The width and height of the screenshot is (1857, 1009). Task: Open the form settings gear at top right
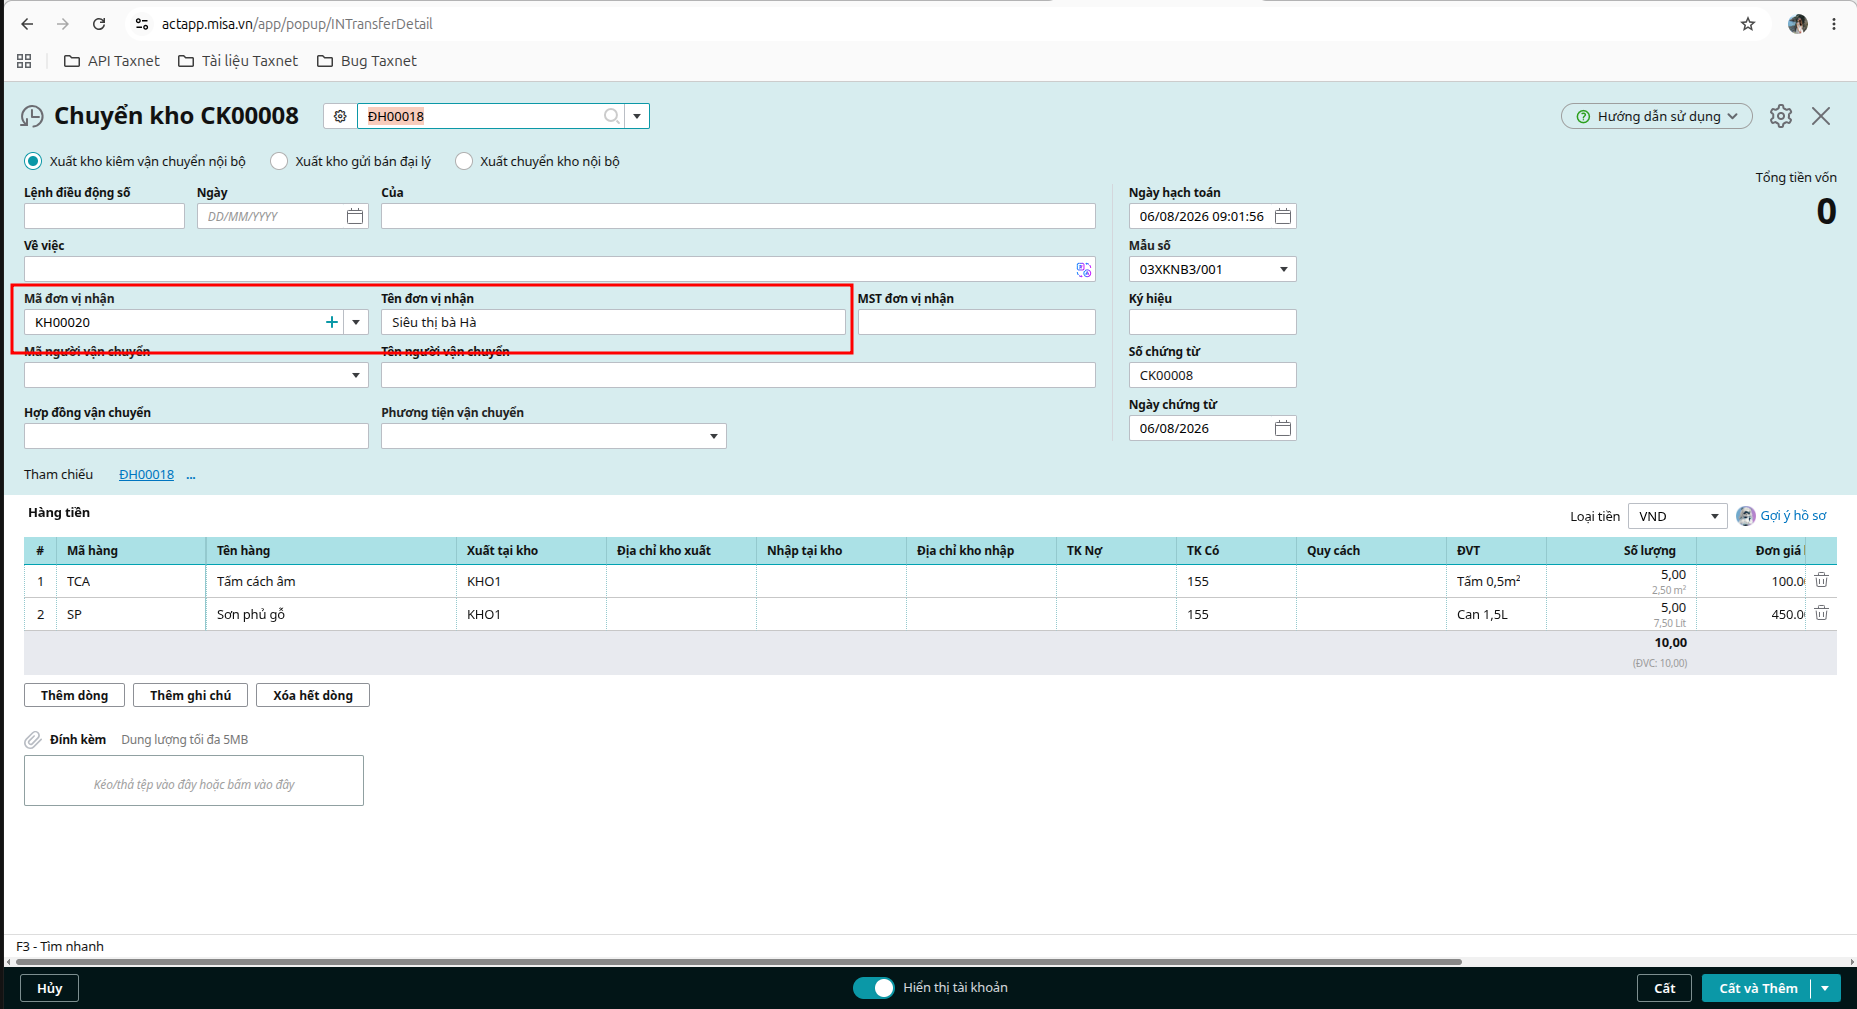[1781, 116]
